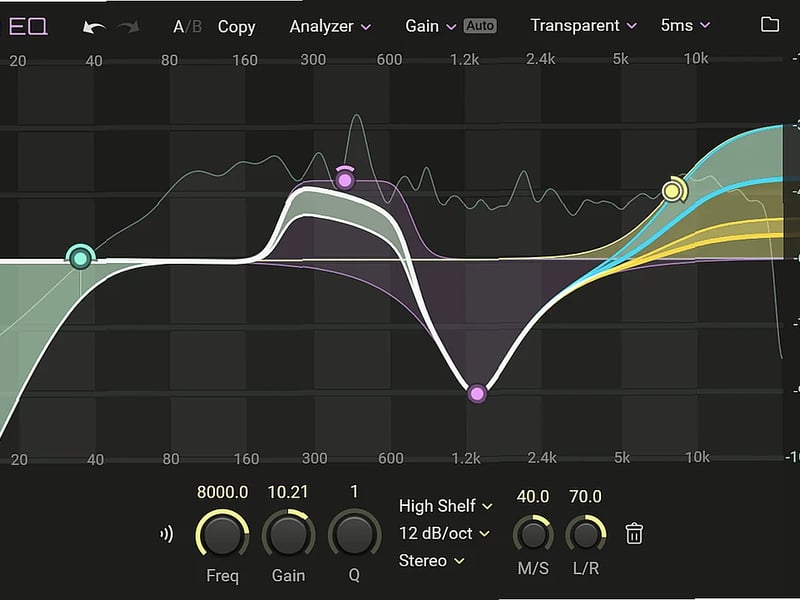Viewport: 800px width, 600px height.
Task: Click the purple bell band node
Action: pyautogui.click(x=475, y=393)
